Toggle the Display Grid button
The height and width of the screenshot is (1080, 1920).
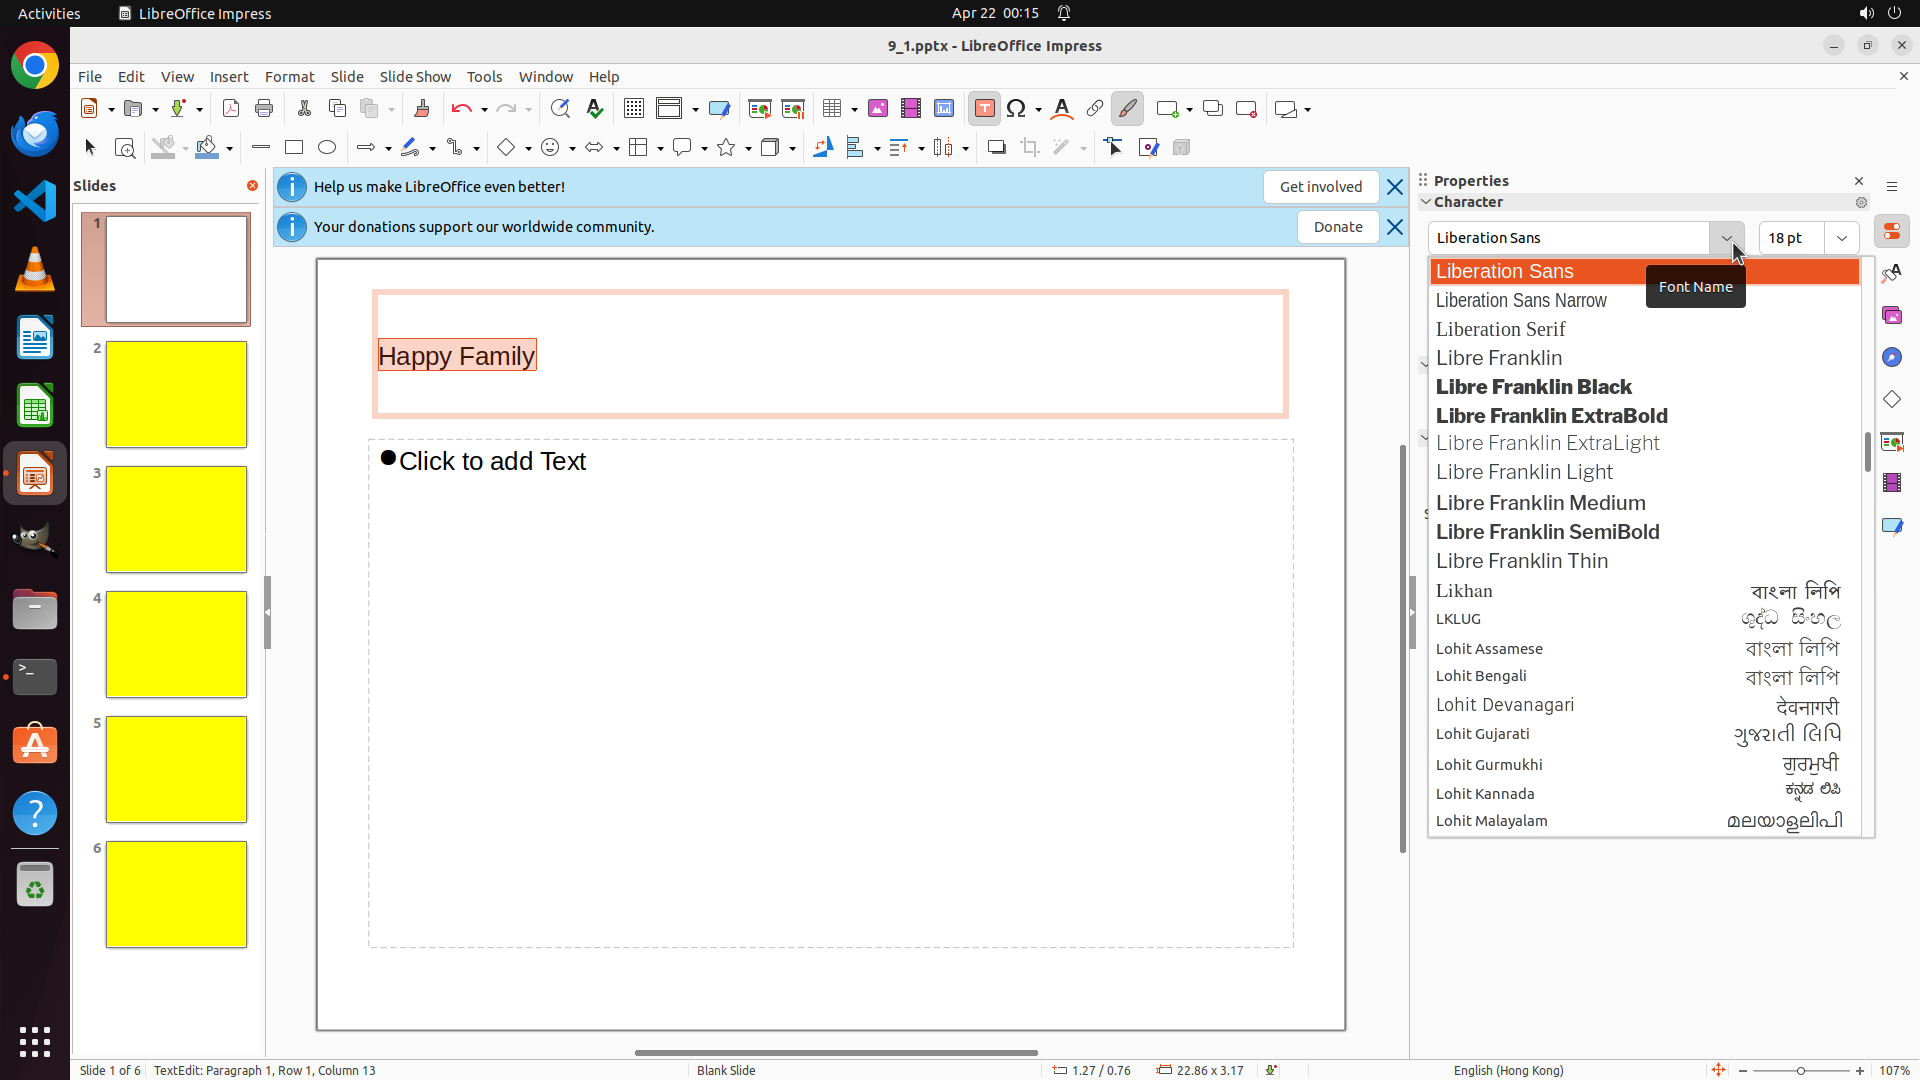tap(634, 109)
